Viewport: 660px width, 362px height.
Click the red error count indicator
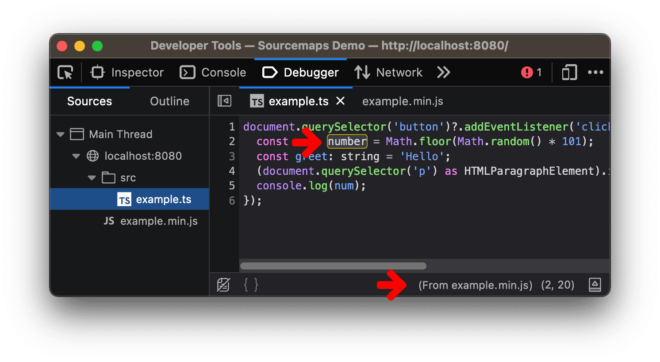coord(531,73)
